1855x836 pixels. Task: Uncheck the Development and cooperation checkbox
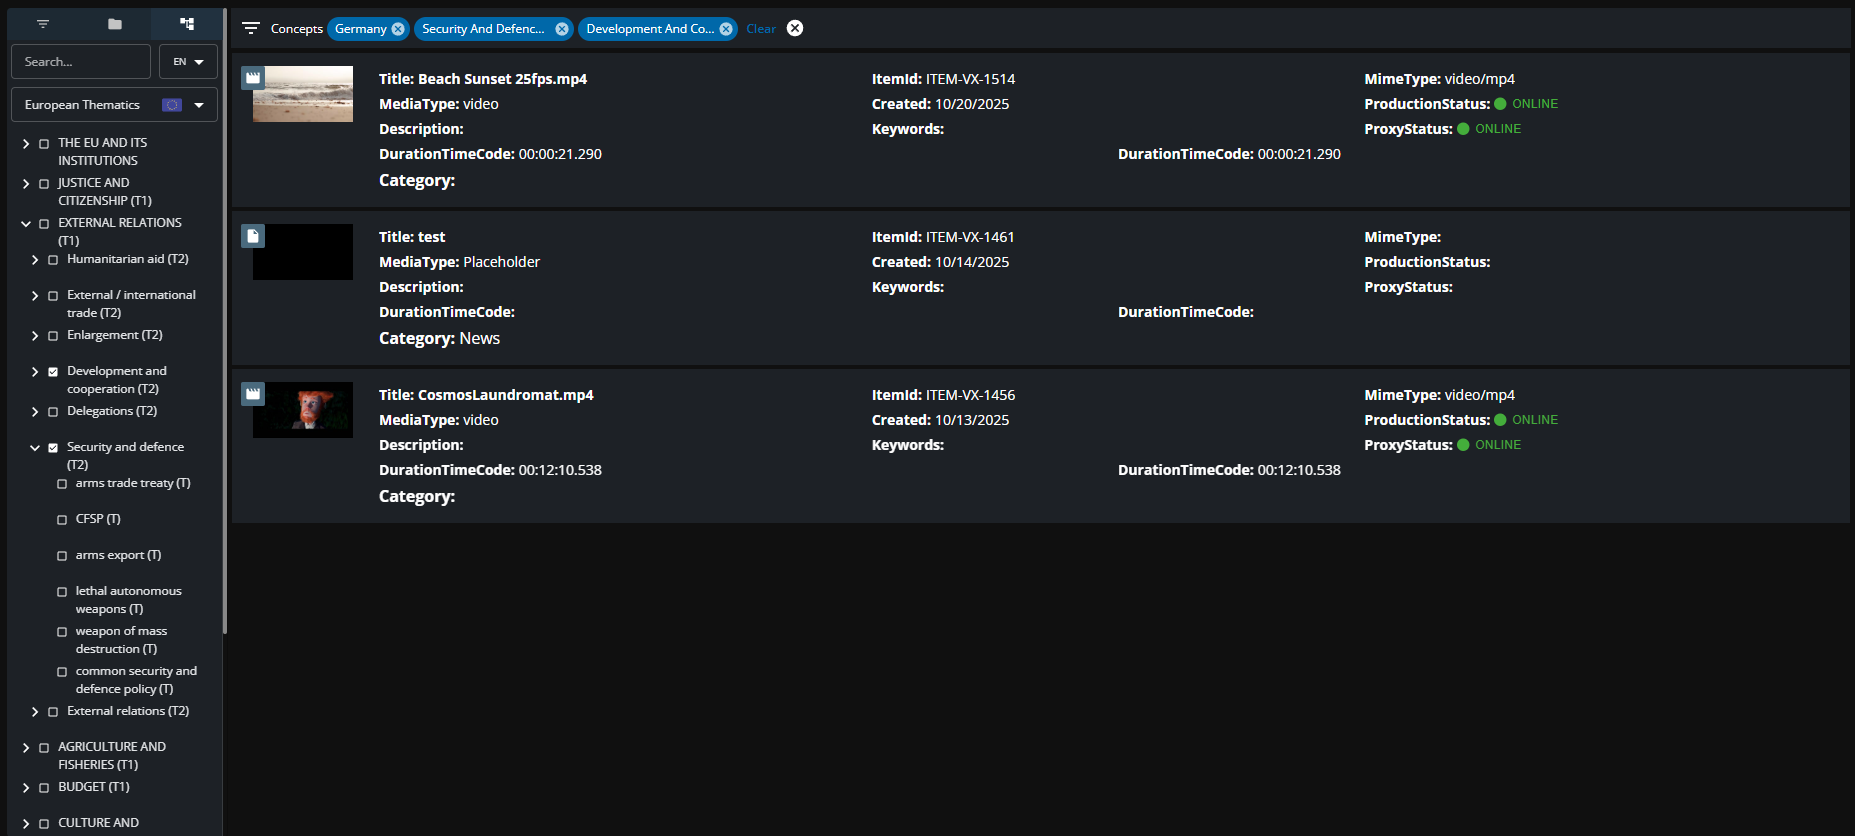[53, 372]
